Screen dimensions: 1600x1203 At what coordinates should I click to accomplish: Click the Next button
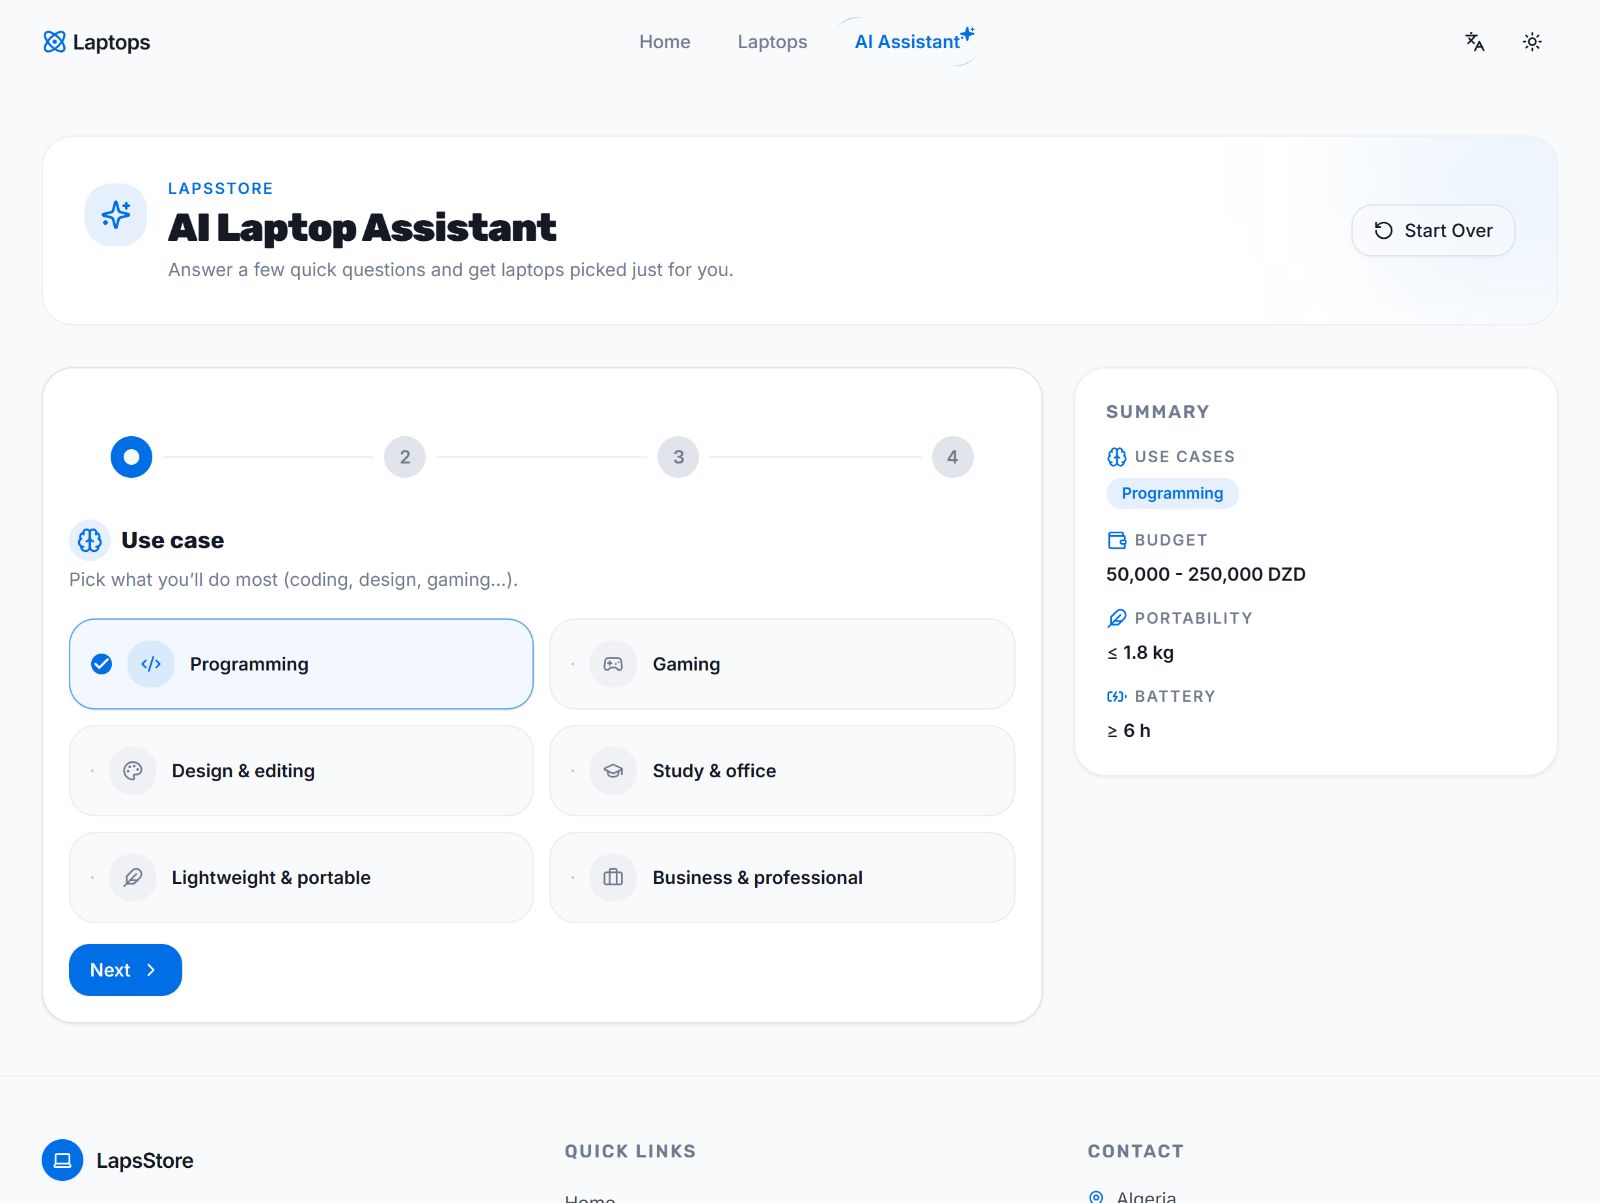(125, 970)
